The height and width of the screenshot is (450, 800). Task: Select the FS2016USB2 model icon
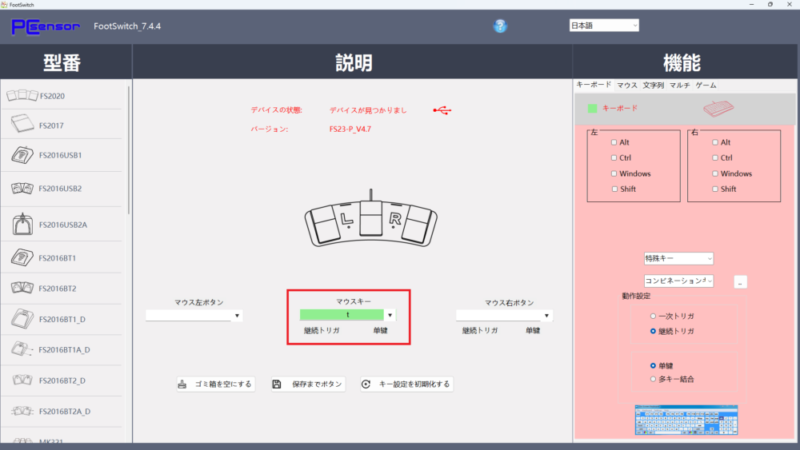click(x=22, y=188)
